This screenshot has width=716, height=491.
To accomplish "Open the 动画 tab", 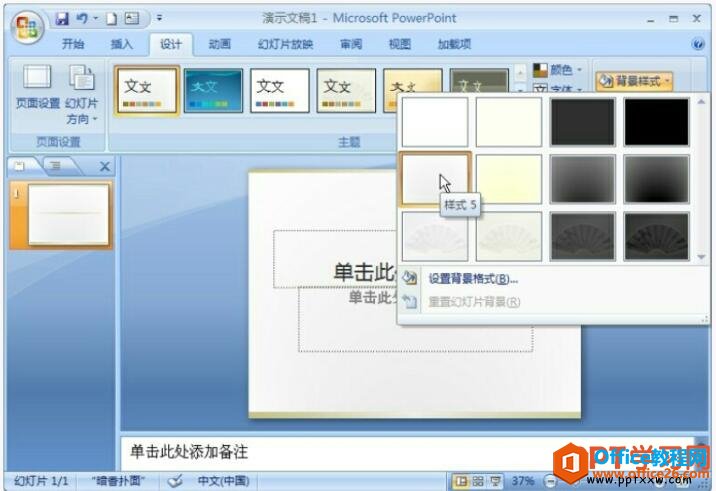I will pyautogui.click(x=220, y=44).
